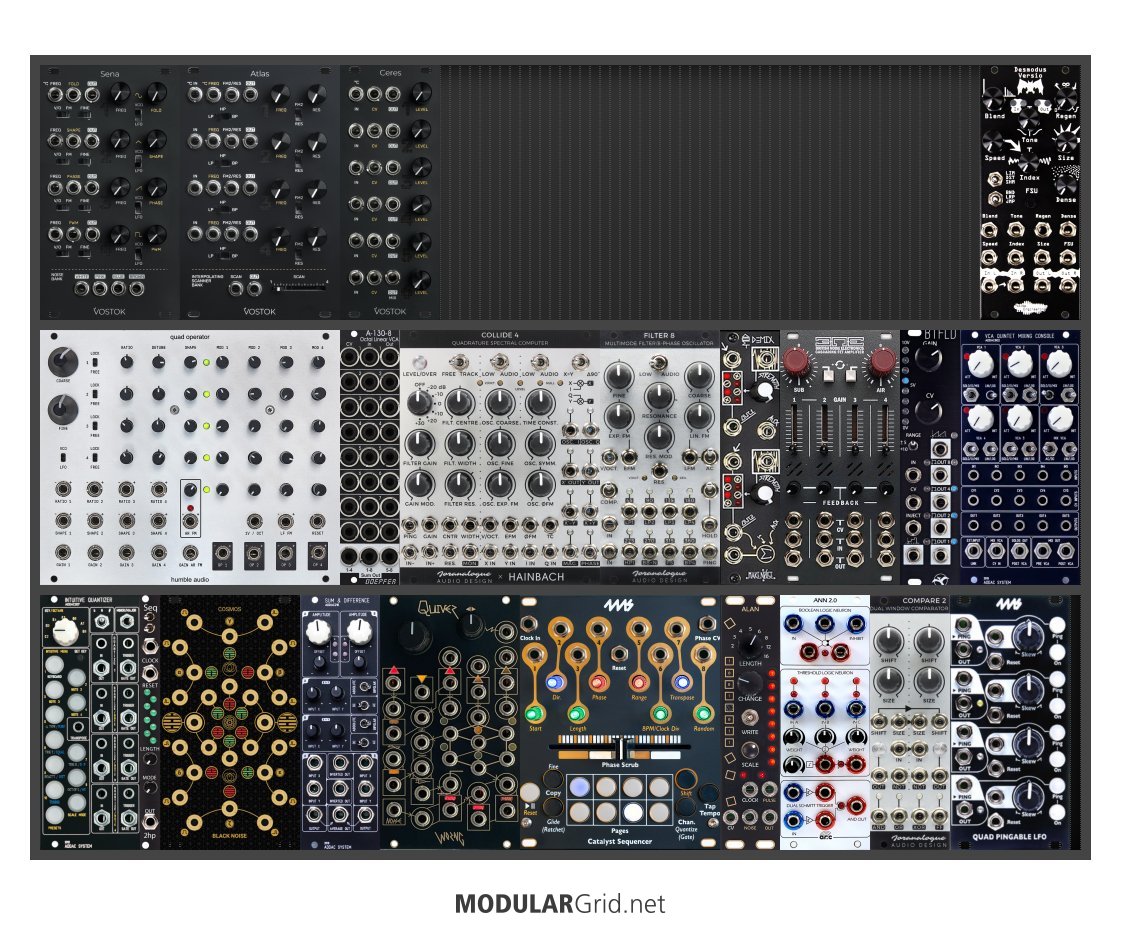Click the BTFLD Gain knob
The width and height of the screenshot is (1121, 925).
[929, 359]
